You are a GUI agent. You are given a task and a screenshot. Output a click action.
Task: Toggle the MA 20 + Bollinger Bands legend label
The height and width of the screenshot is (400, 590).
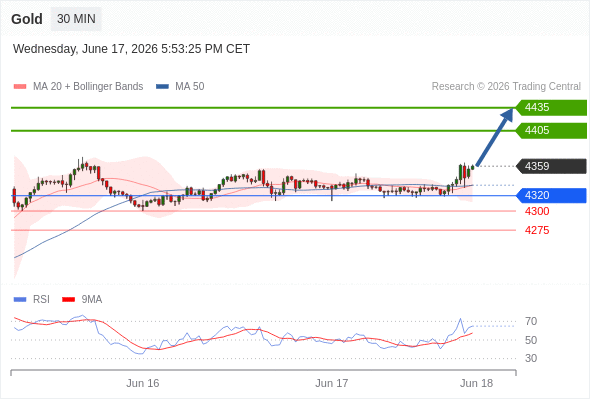(x=88, y=87)
